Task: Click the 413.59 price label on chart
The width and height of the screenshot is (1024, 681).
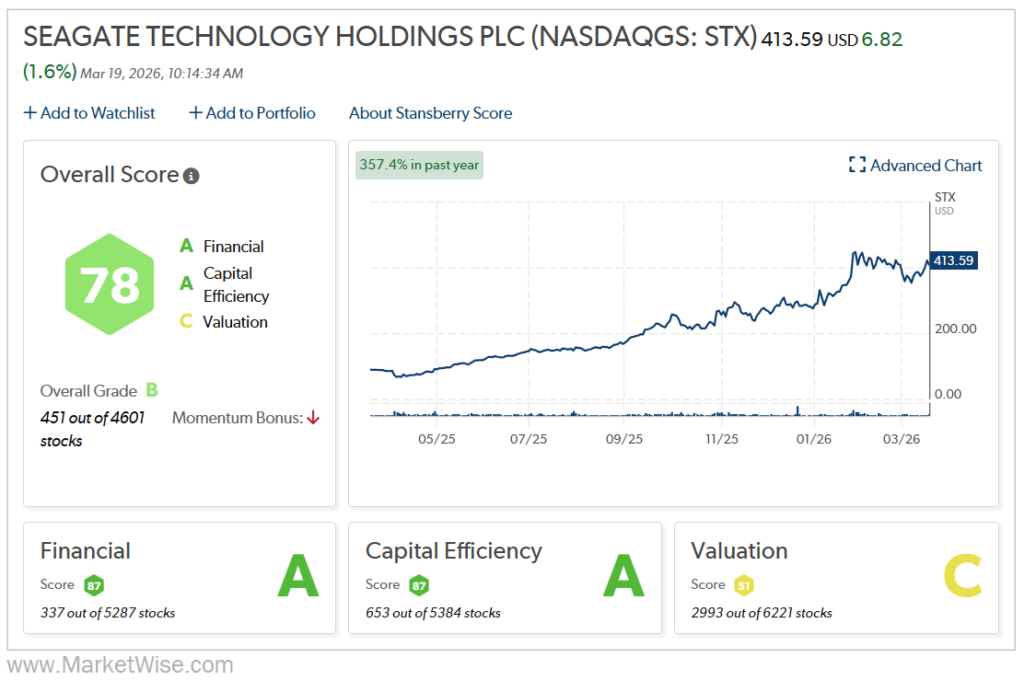Action: point(953,261)
